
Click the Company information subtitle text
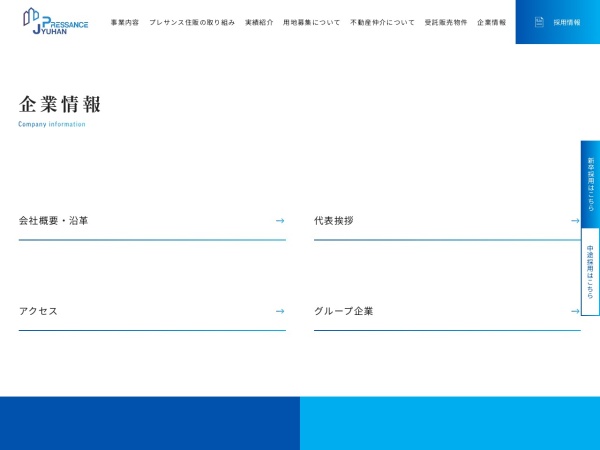coord(52,124)
